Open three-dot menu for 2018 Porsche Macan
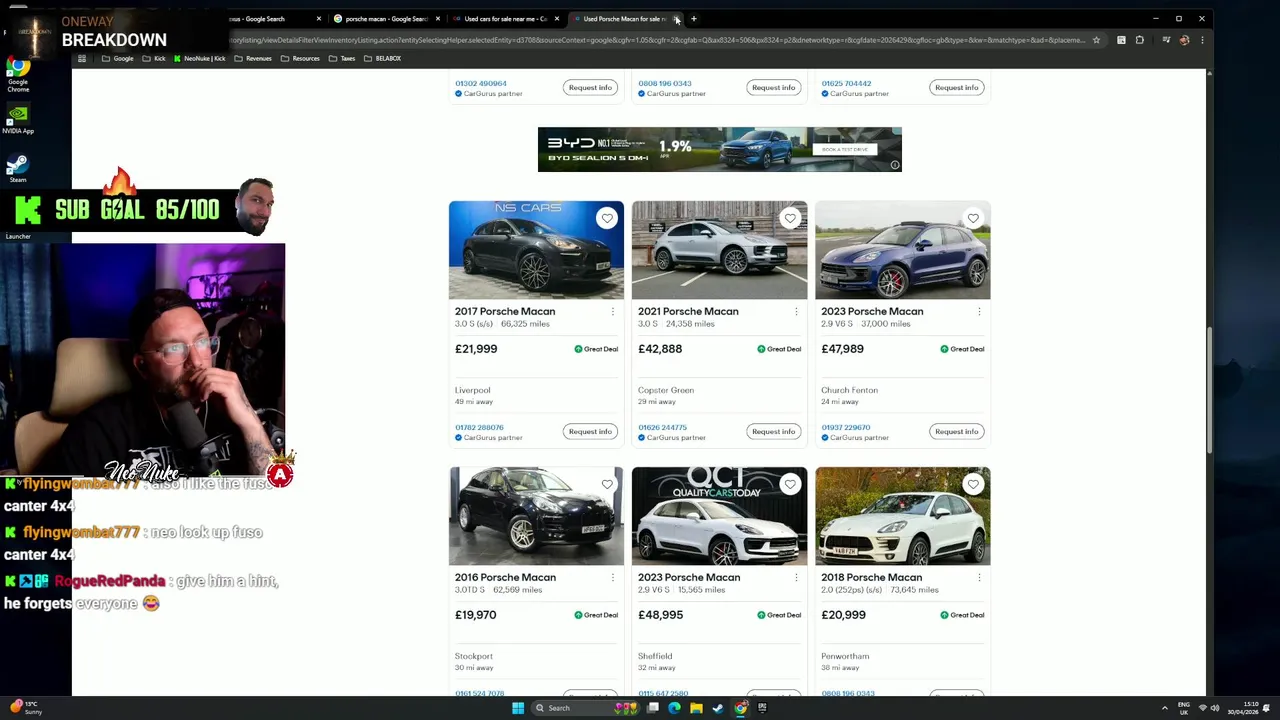This screenshot has width=1280, height=720. click(979, 578)
